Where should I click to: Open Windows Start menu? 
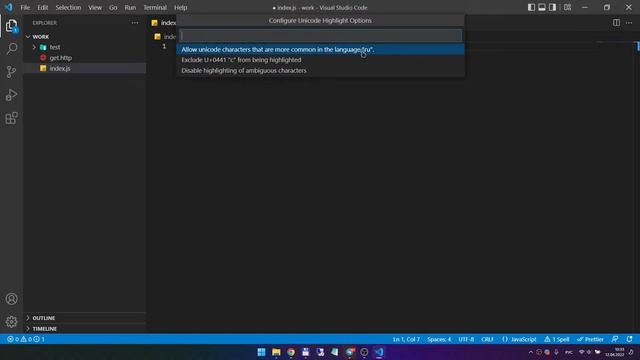pos(261,352)
